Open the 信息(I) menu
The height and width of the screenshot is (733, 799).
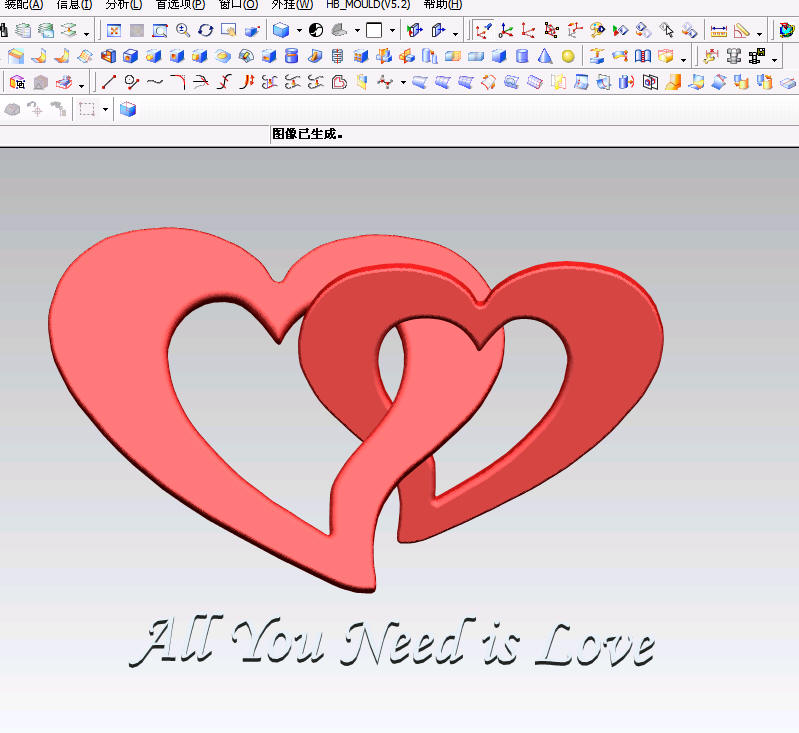[x=74, y=5]
